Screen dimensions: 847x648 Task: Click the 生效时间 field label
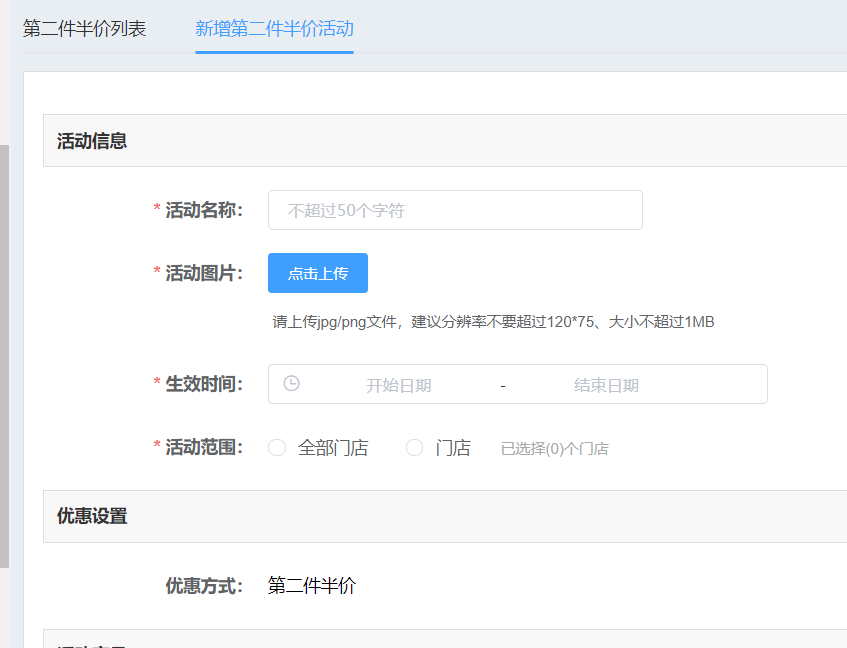click(x=203, y=384)
